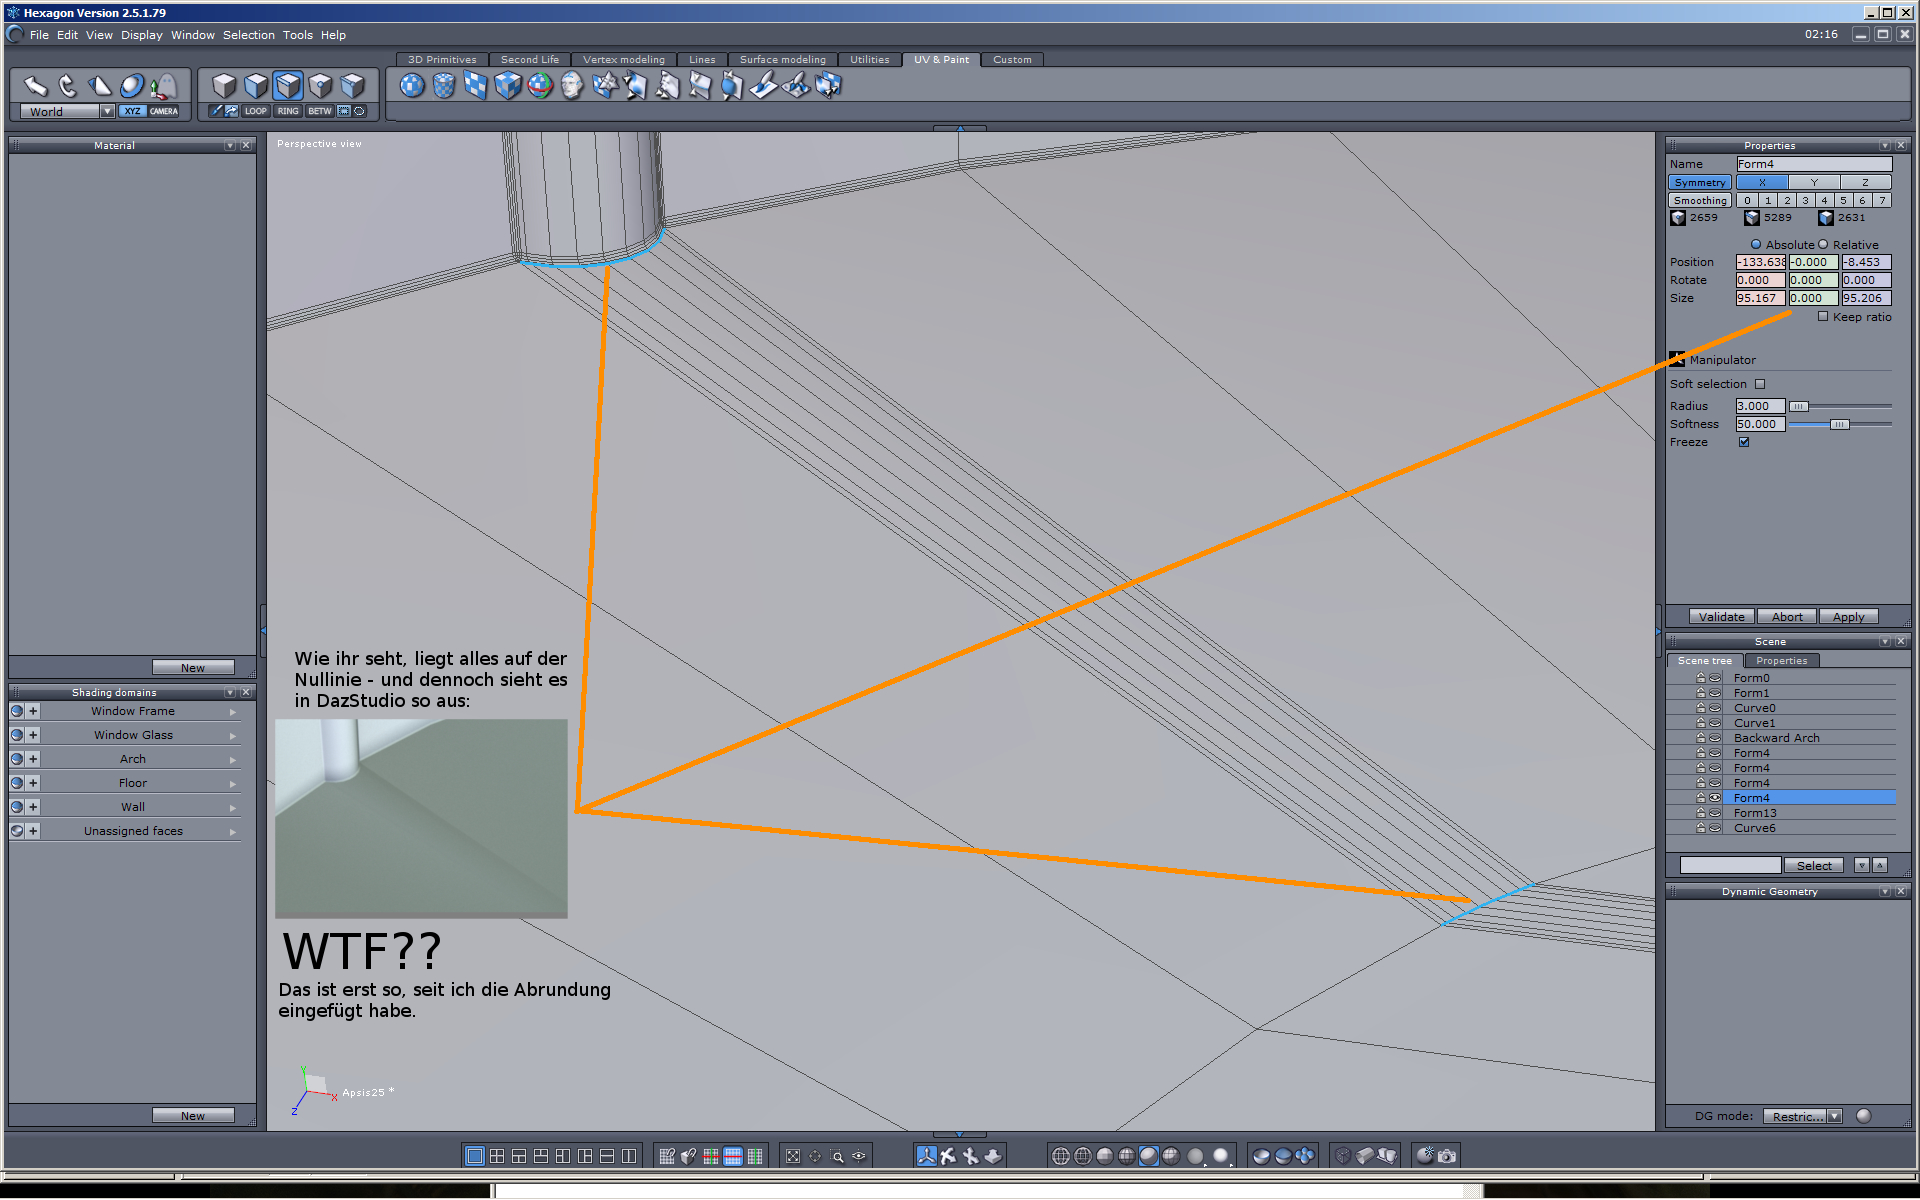Click the camera snapshot icon in bottom bar
Screen dimensions: 1920x1200
(1446, 1156)
